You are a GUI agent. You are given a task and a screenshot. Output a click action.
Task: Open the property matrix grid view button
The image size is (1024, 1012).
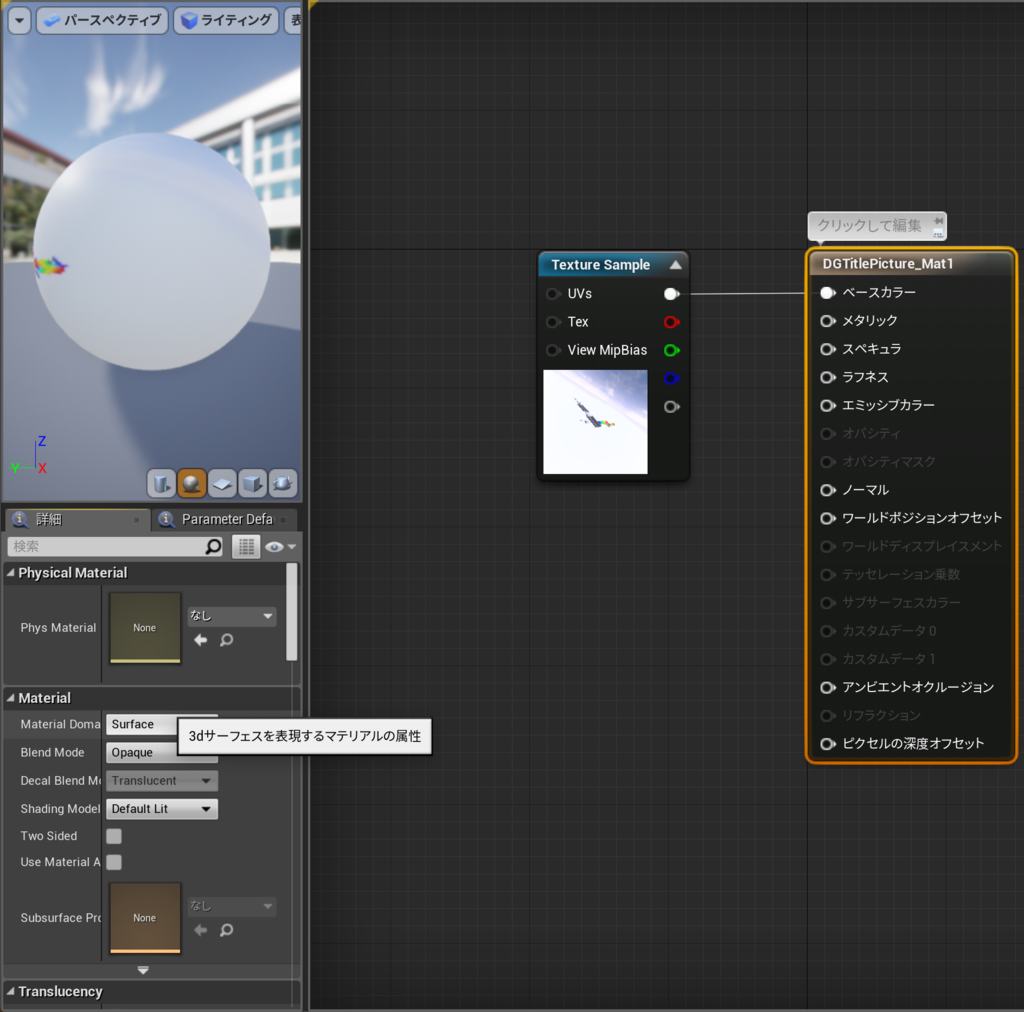246,546
